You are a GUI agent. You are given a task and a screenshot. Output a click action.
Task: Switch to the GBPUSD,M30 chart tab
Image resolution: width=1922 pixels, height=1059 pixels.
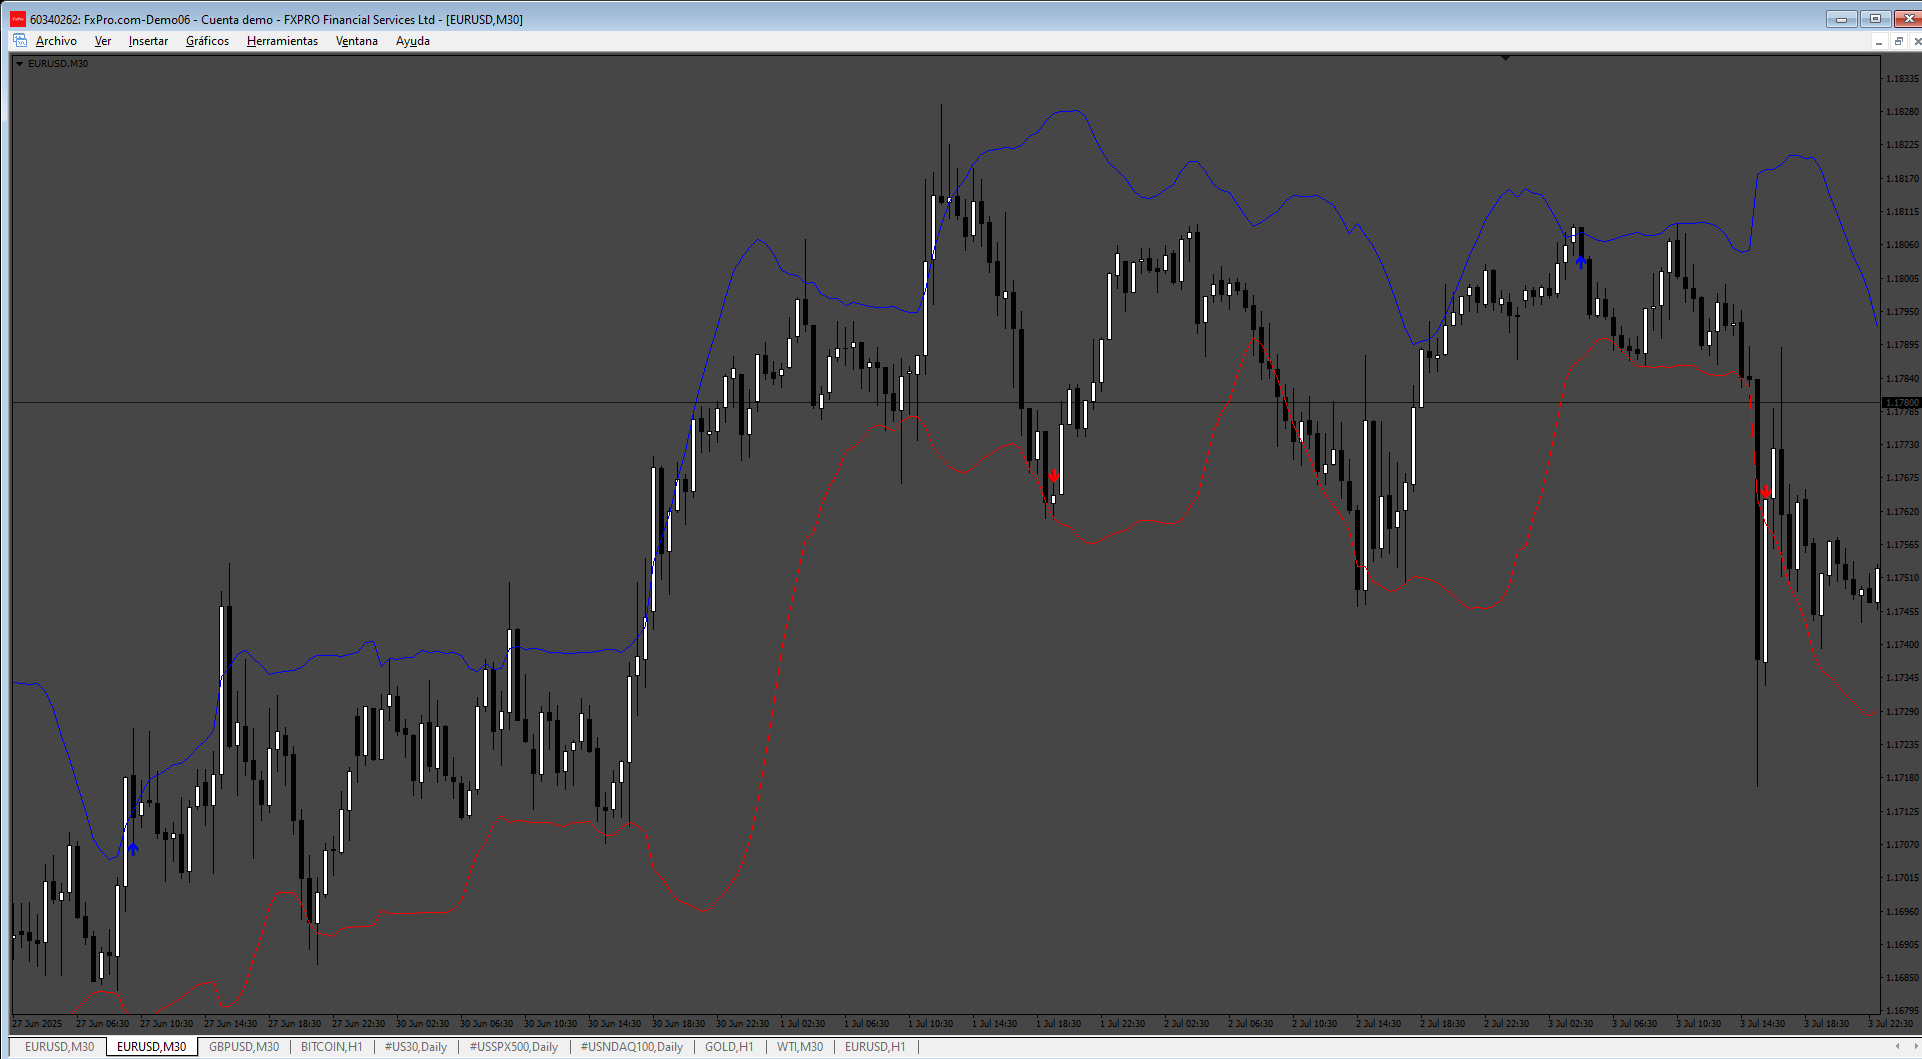[x=244, y=1047]
